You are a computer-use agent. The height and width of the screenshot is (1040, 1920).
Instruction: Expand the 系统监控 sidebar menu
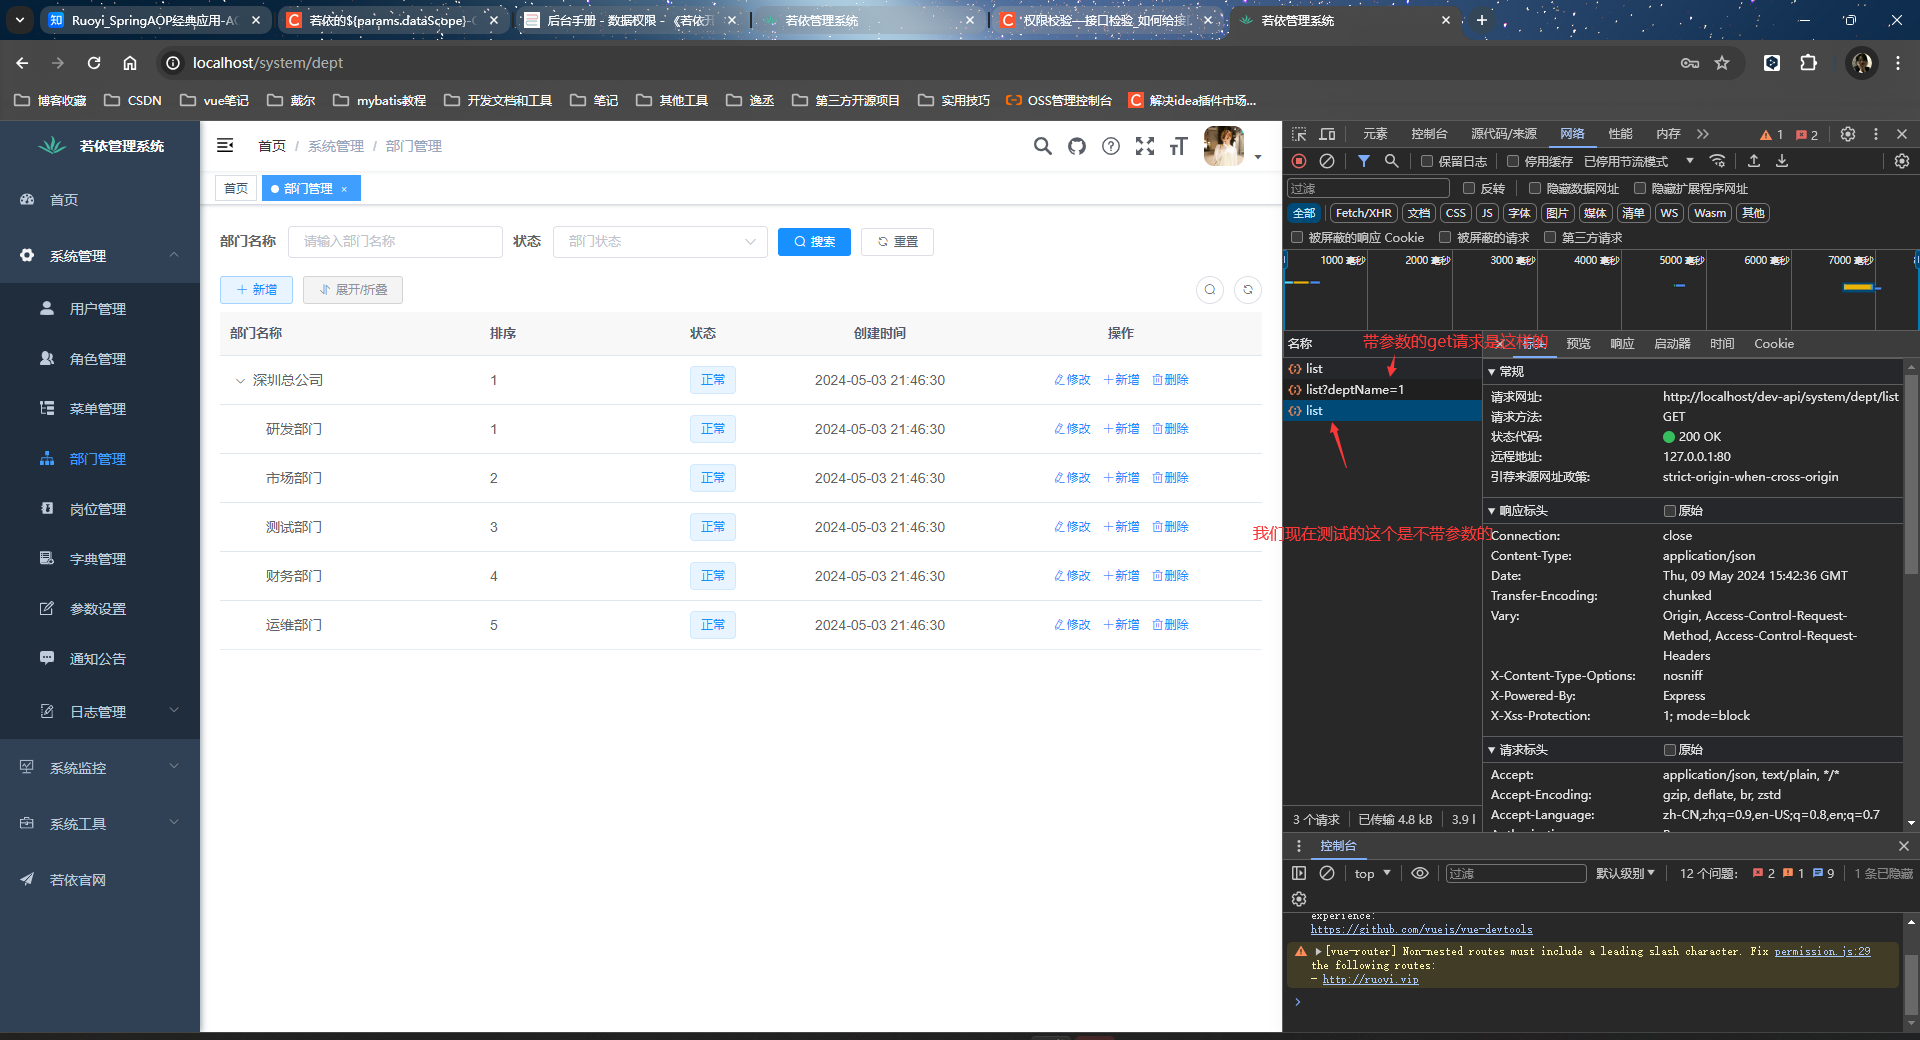click(100, 767)
